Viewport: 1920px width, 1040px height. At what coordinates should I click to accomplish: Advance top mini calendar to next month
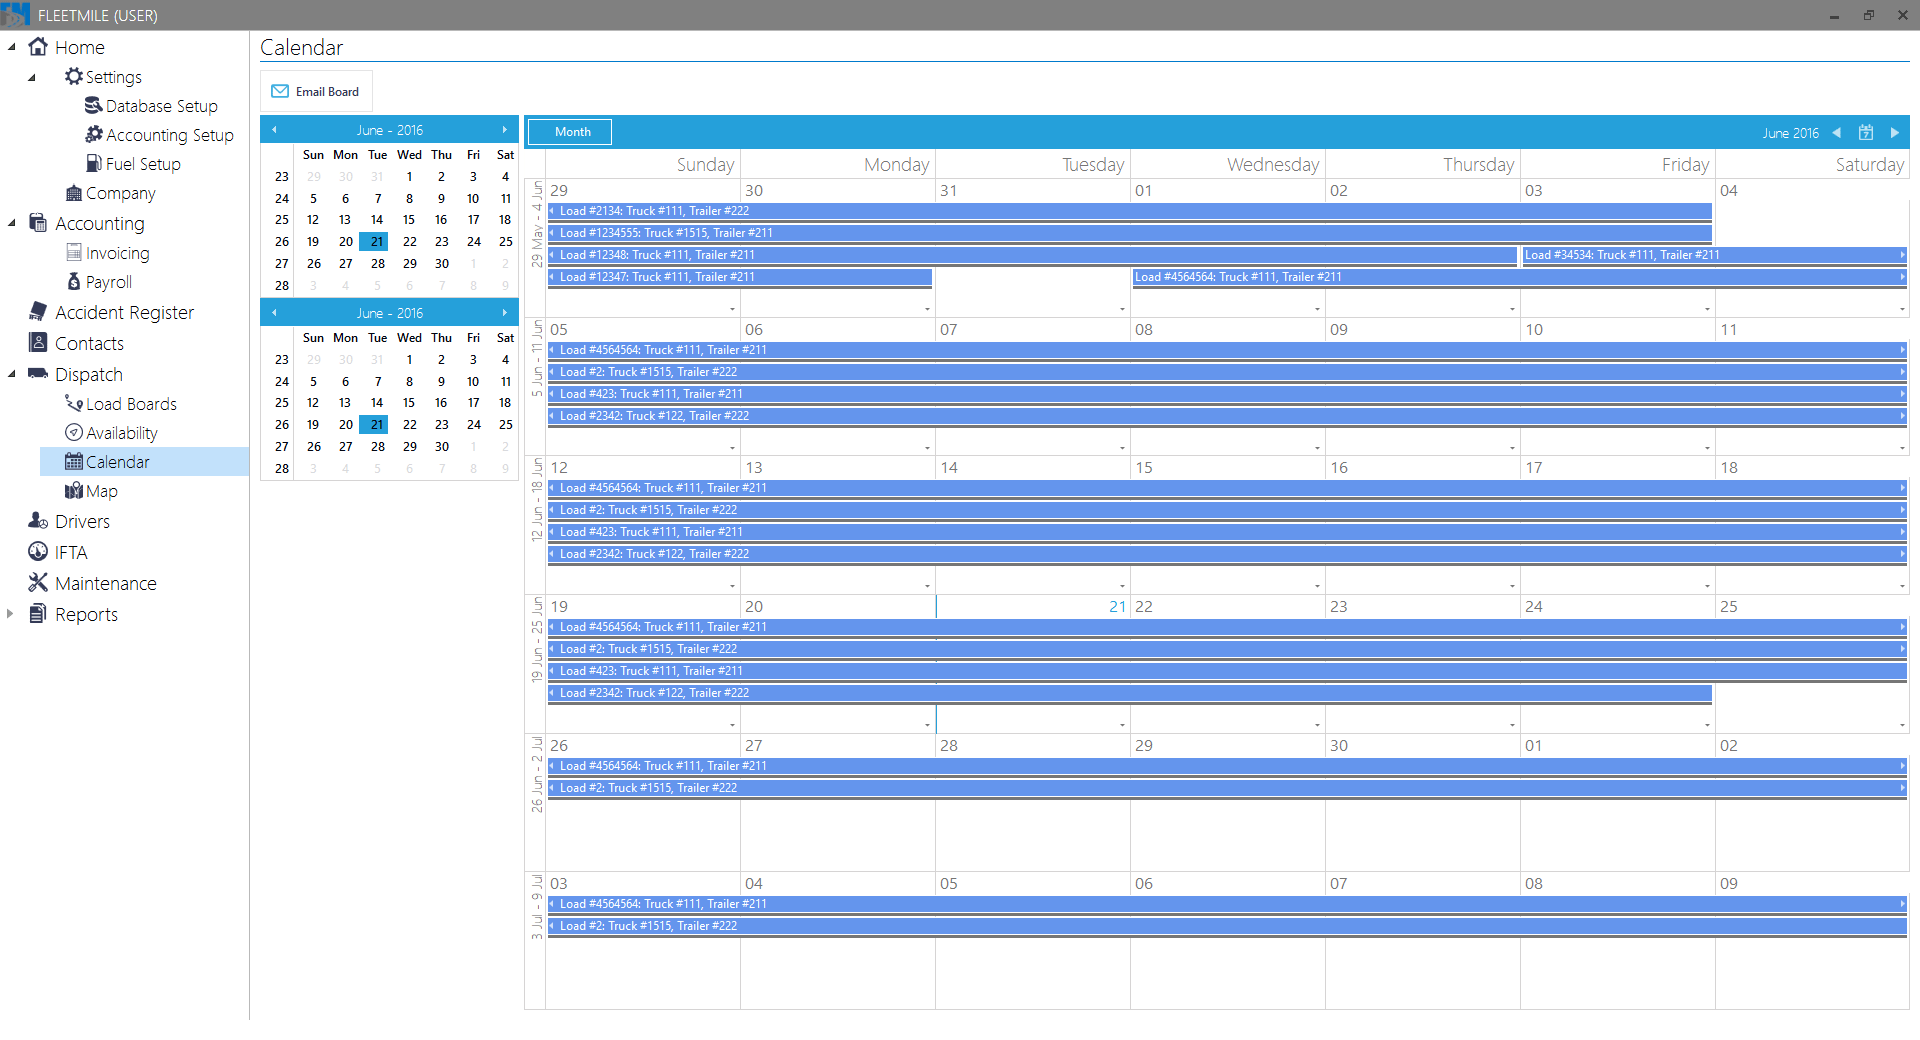tap(505, 130)
